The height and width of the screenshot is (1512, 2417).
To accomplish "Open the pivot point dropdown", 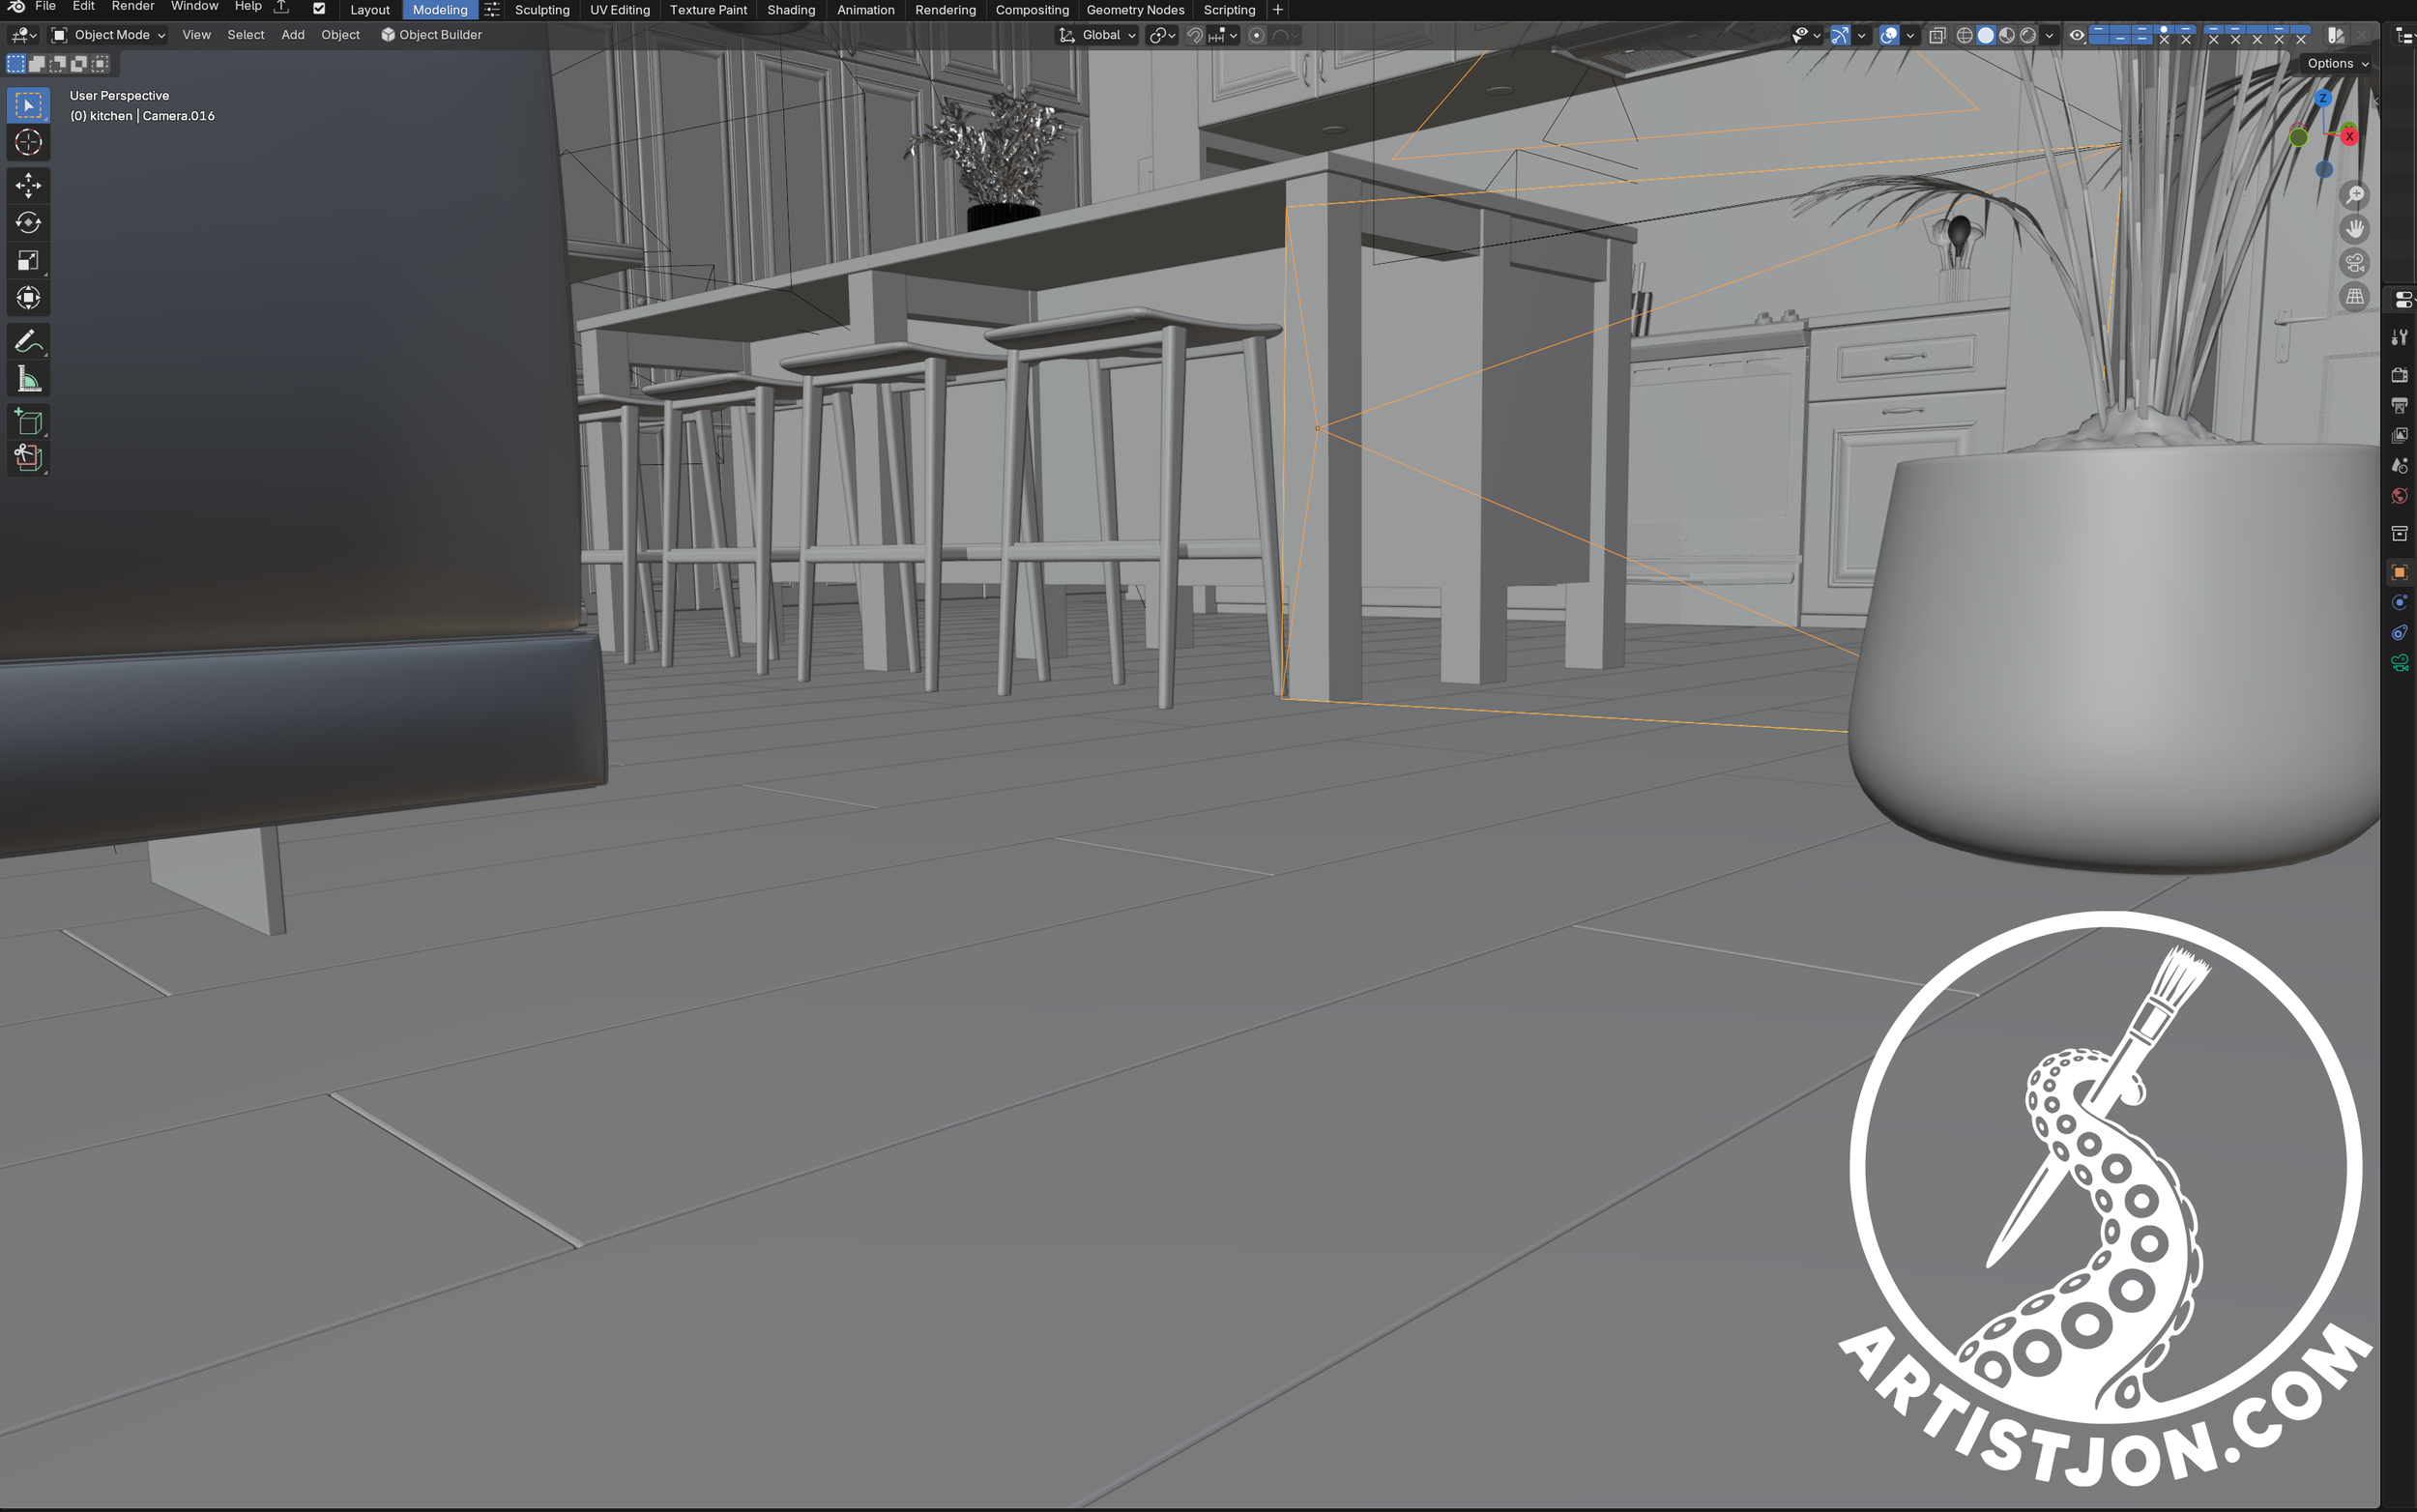I will (x=1161, y=35).
